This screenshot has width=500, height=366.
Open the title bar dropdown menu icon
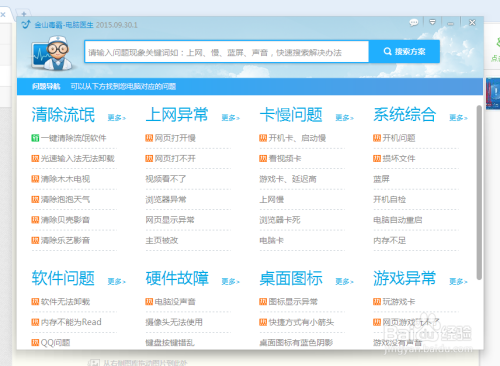point(432,22)
